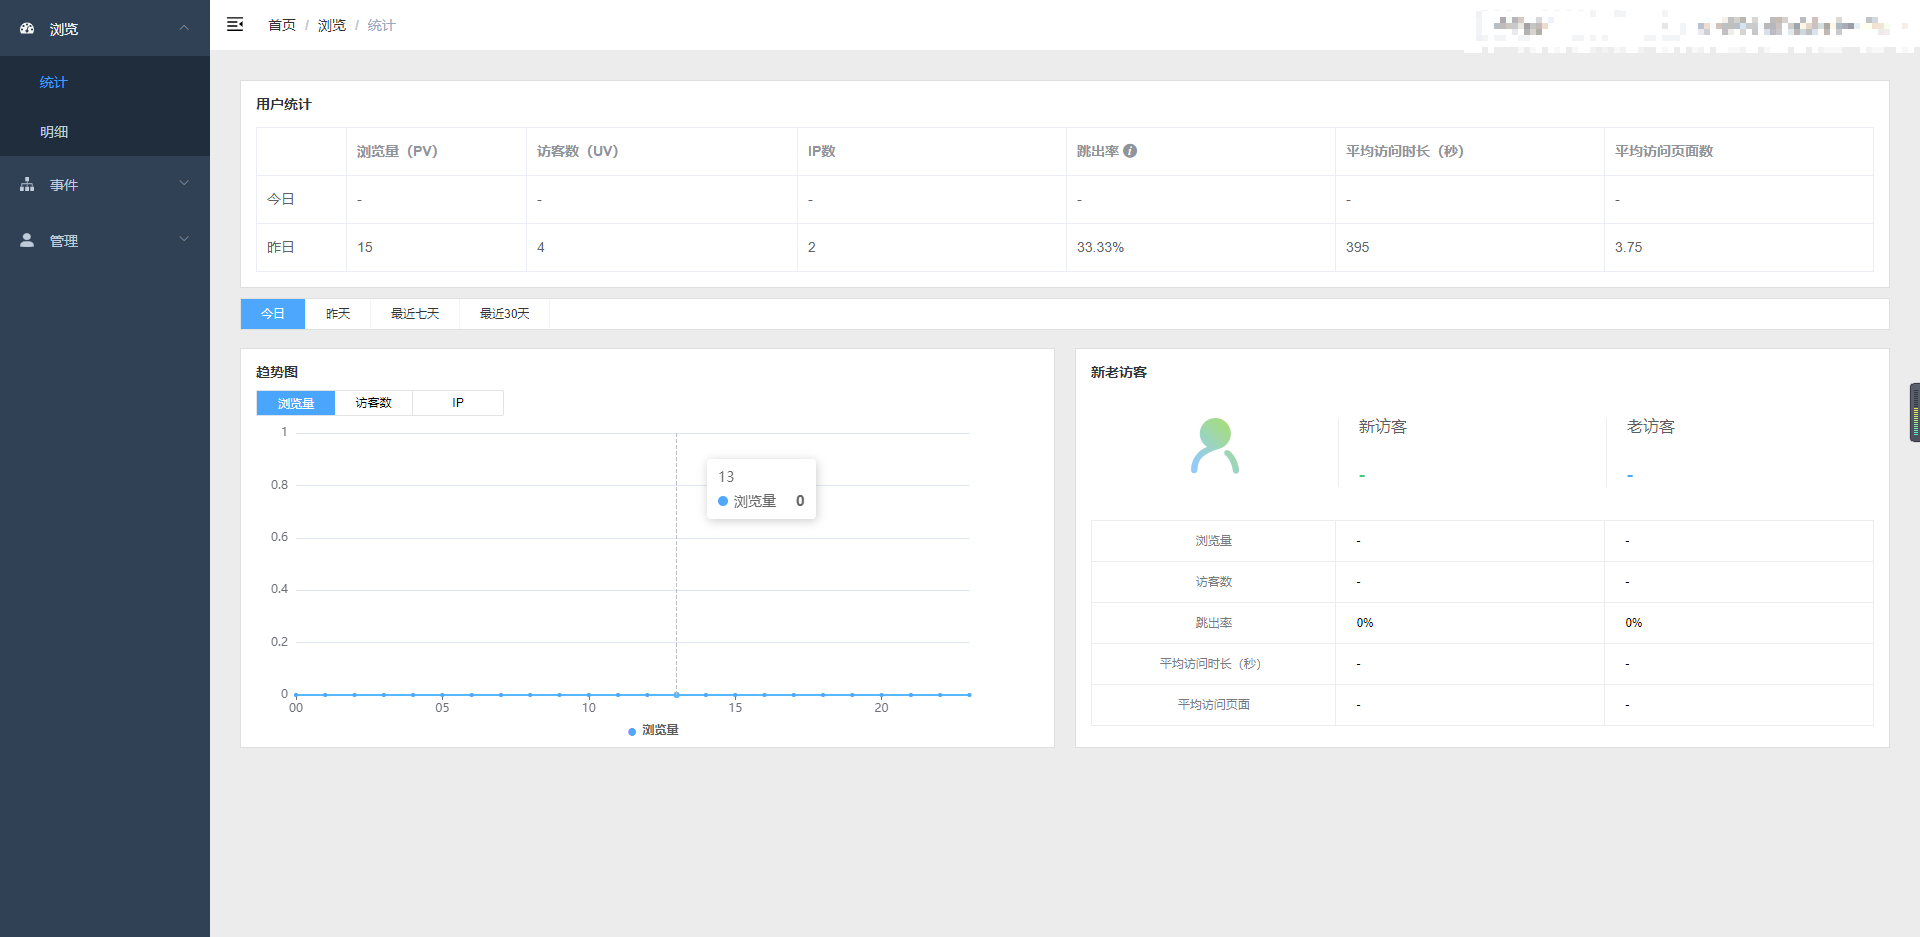Select the 昨天 date range tab
Screen dimensions: 1920x937
[x=338, y=314]
